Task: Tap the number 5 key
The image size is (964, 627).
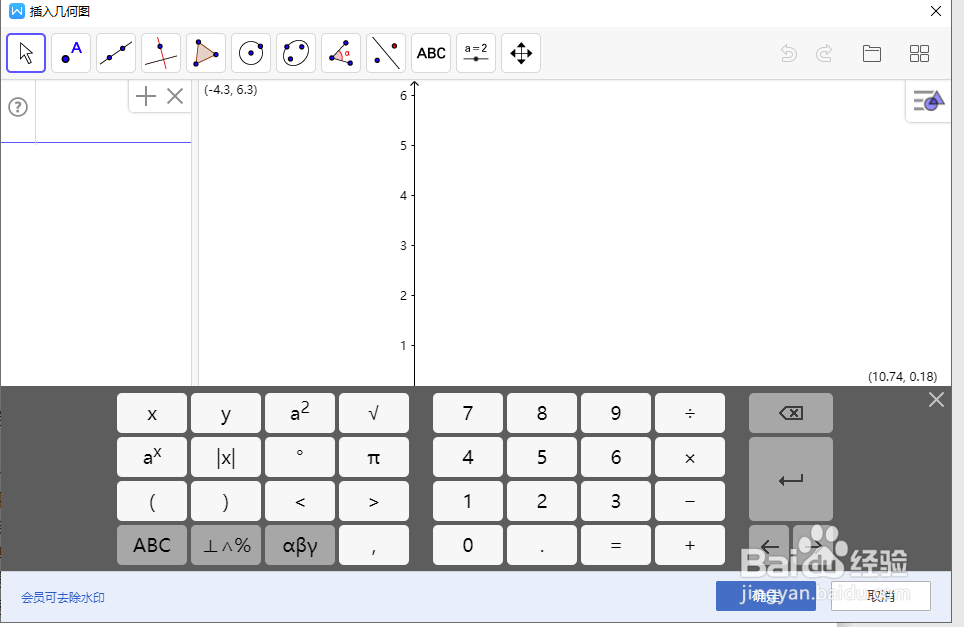Action: [x=542, y=457]
